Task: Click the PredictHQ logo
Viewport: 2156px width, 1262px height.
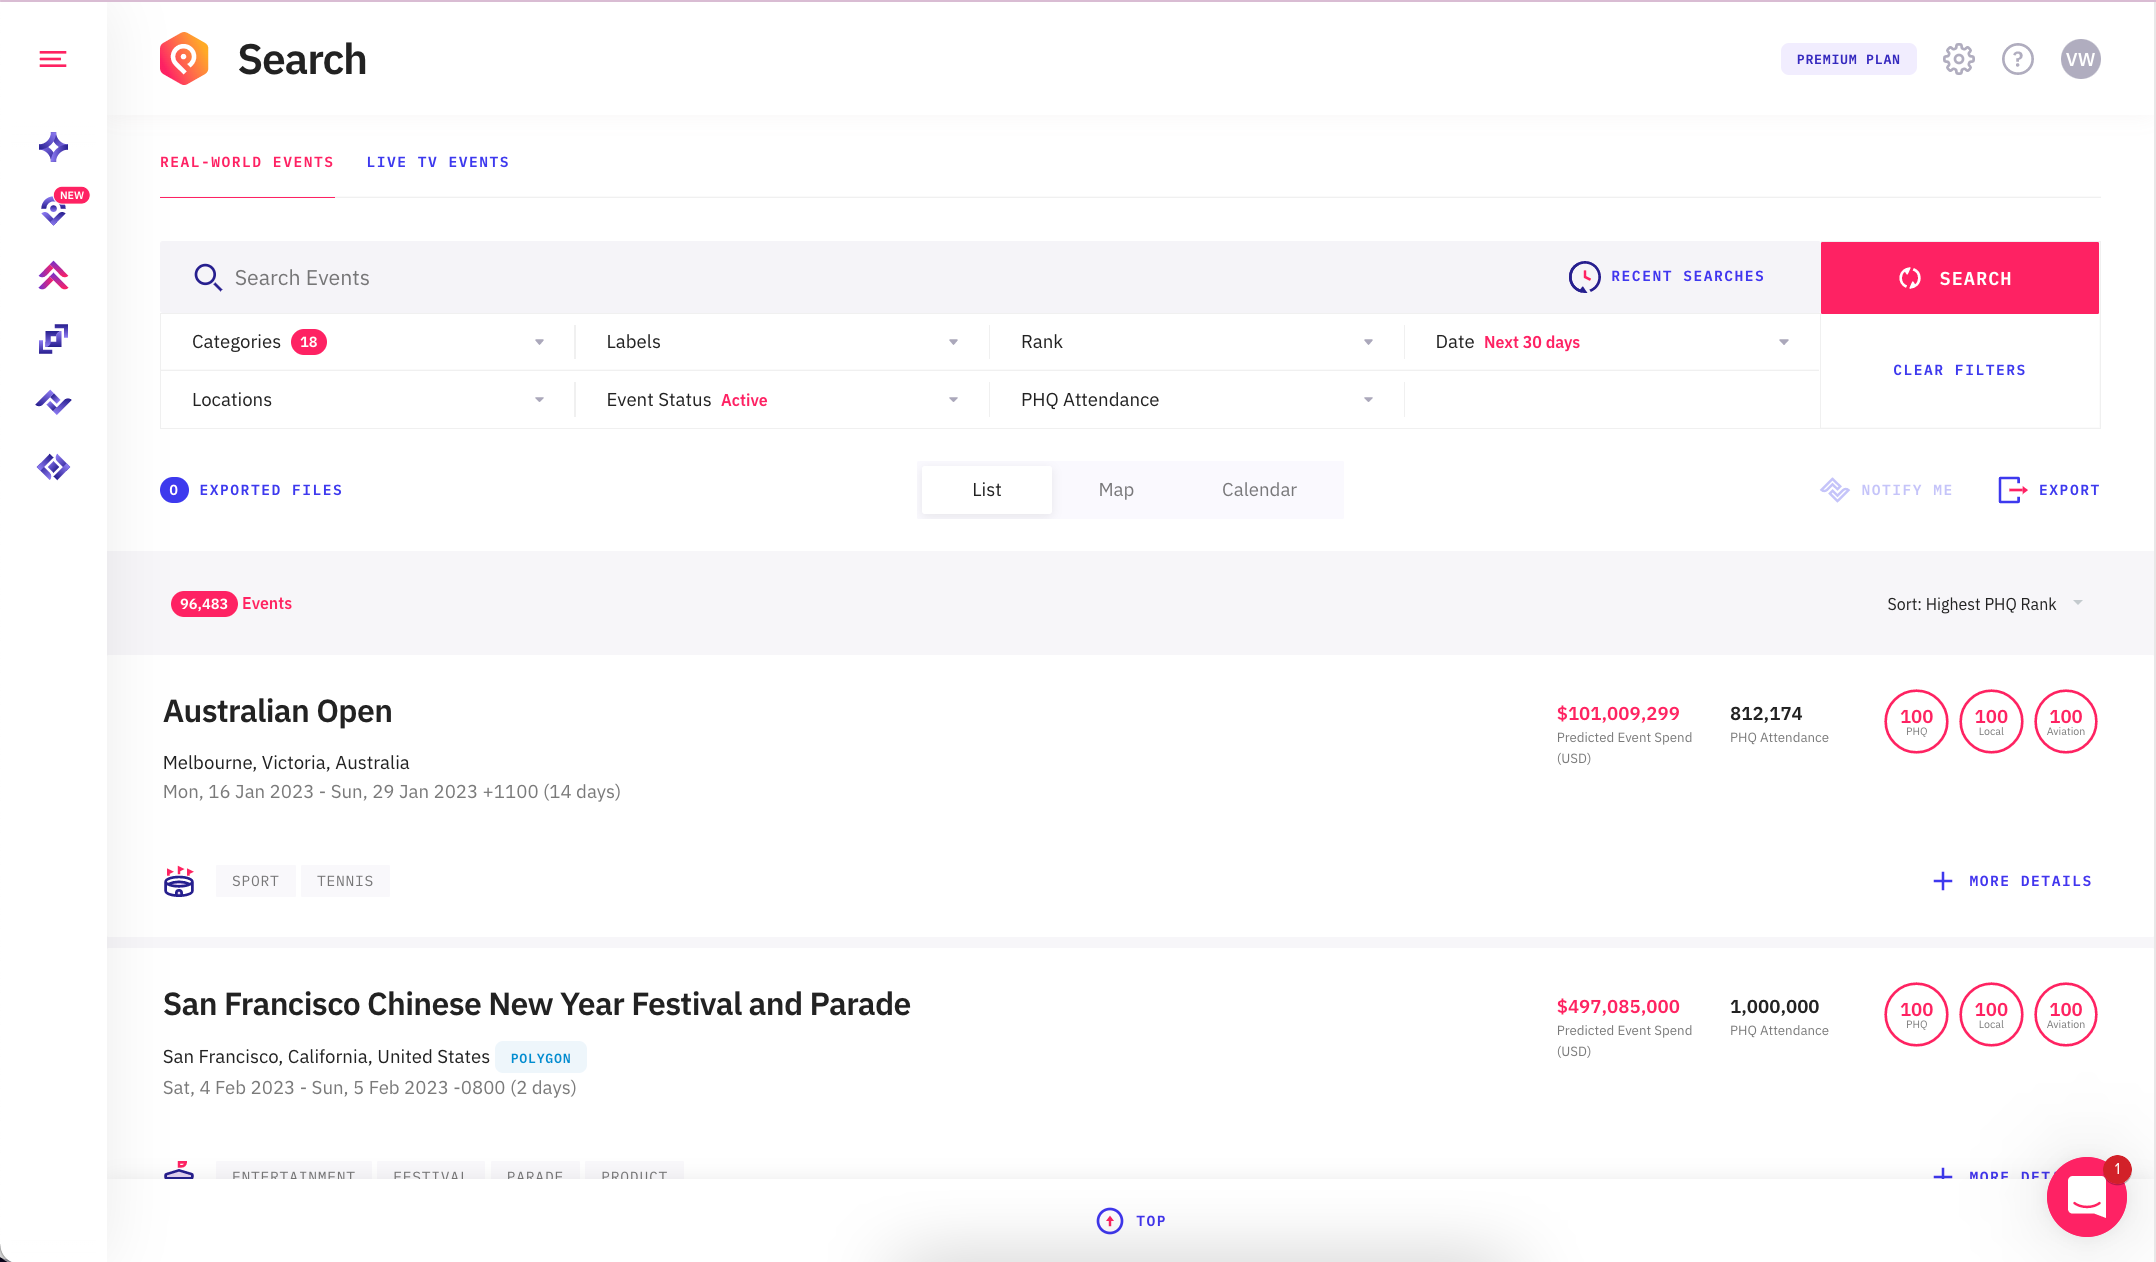Action: (184, 59)
